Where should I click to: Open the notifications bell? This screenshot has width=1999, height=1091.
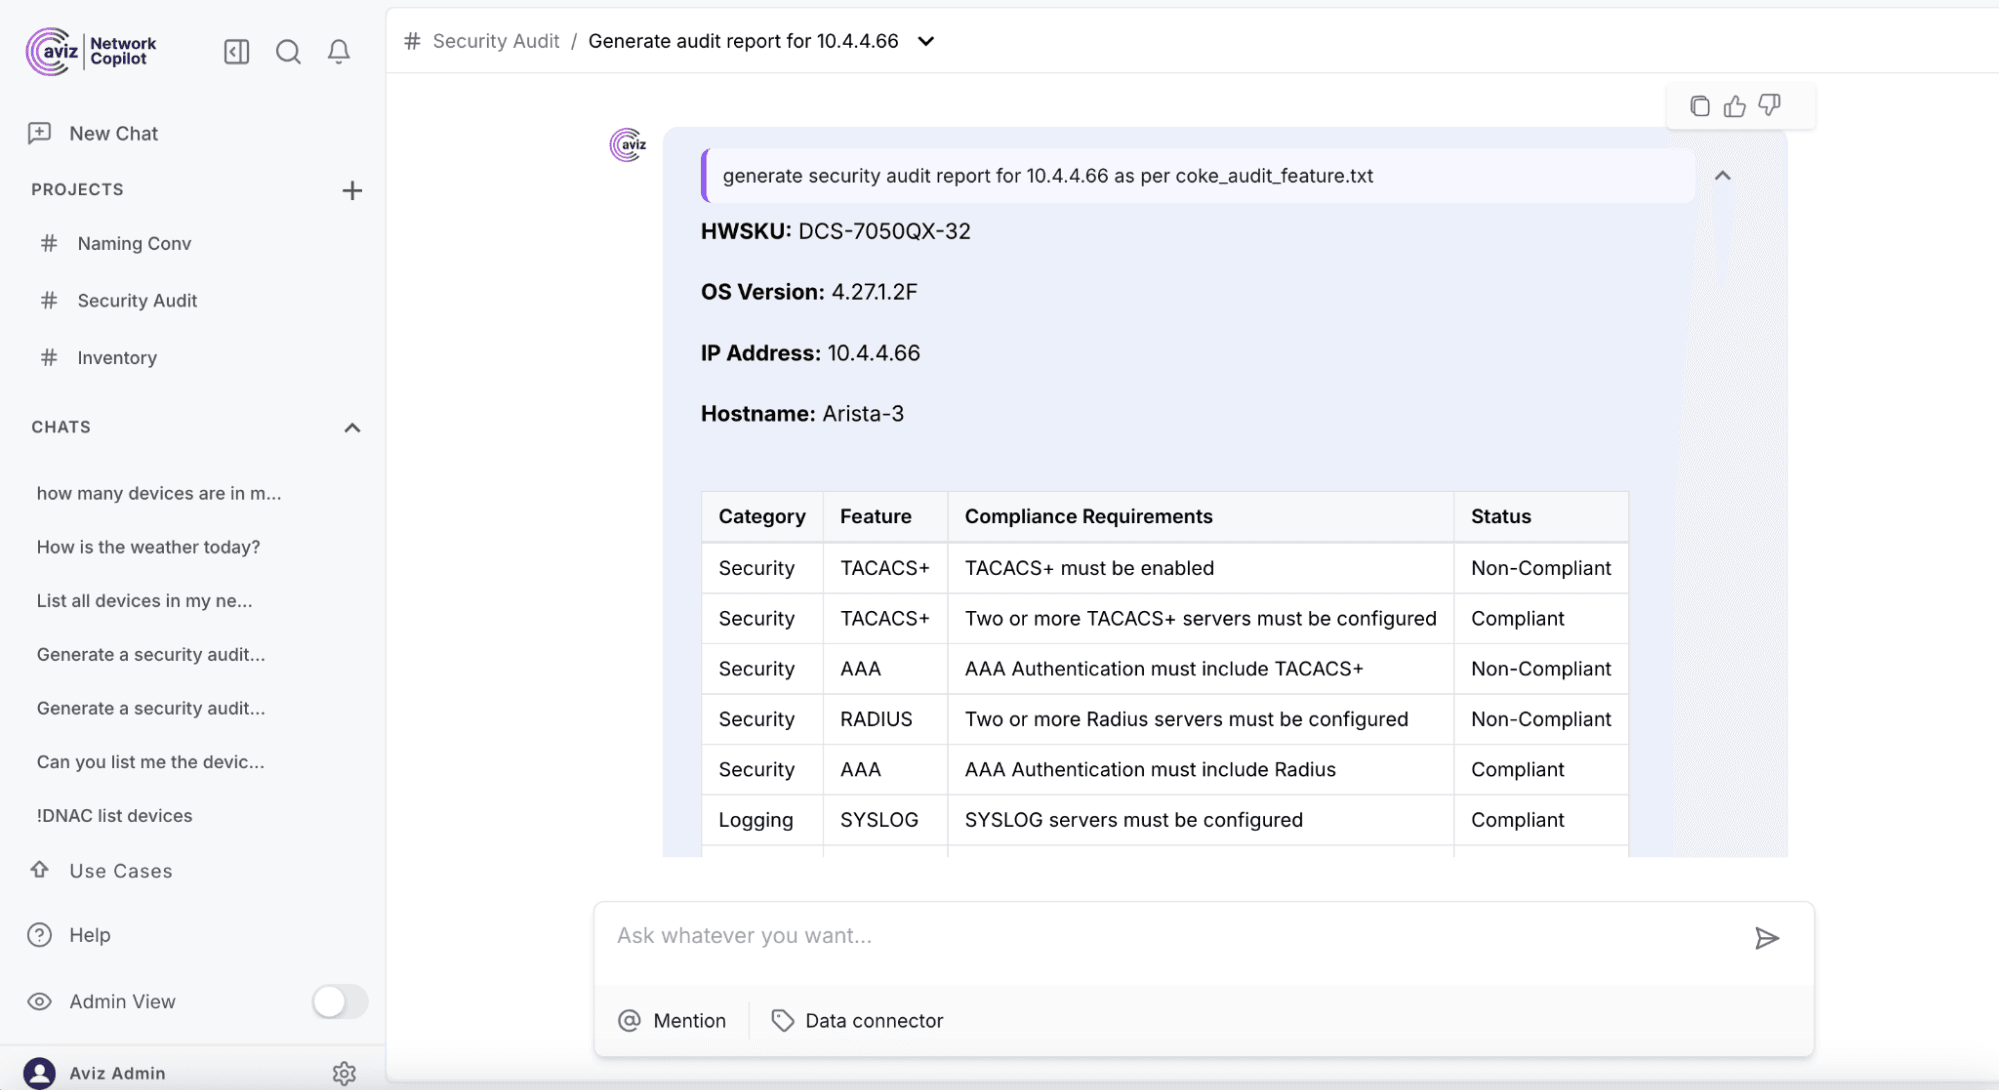pos(338,52)
